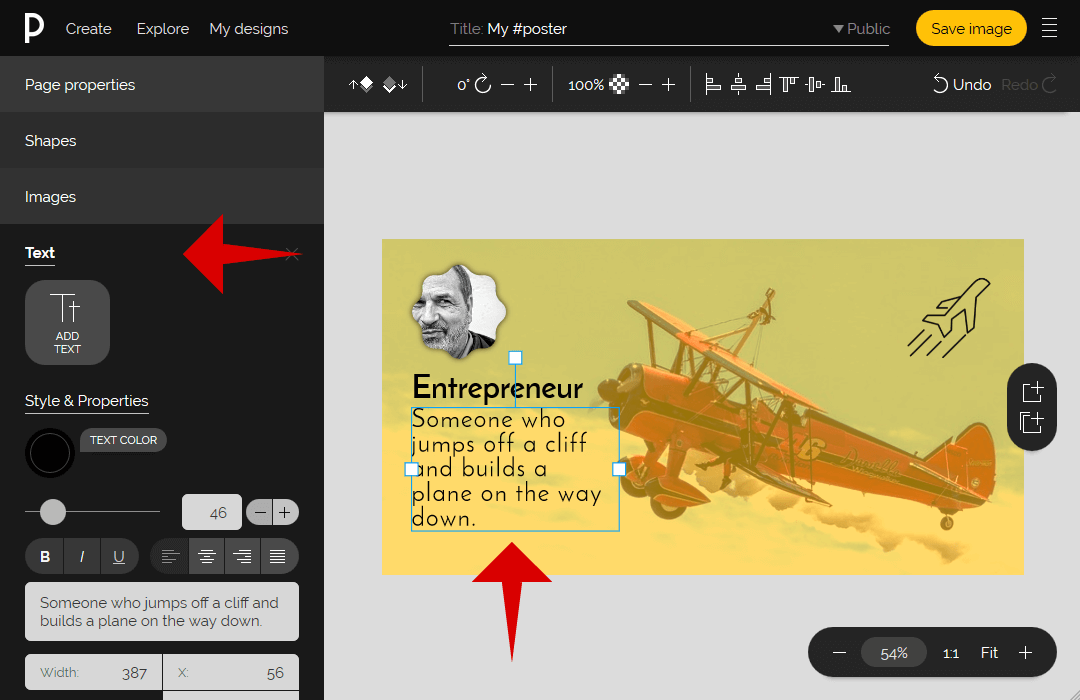Viewport: 1080px width, 700px height.
Task: Expand the Images panel
Action: (x=51, y=197)
